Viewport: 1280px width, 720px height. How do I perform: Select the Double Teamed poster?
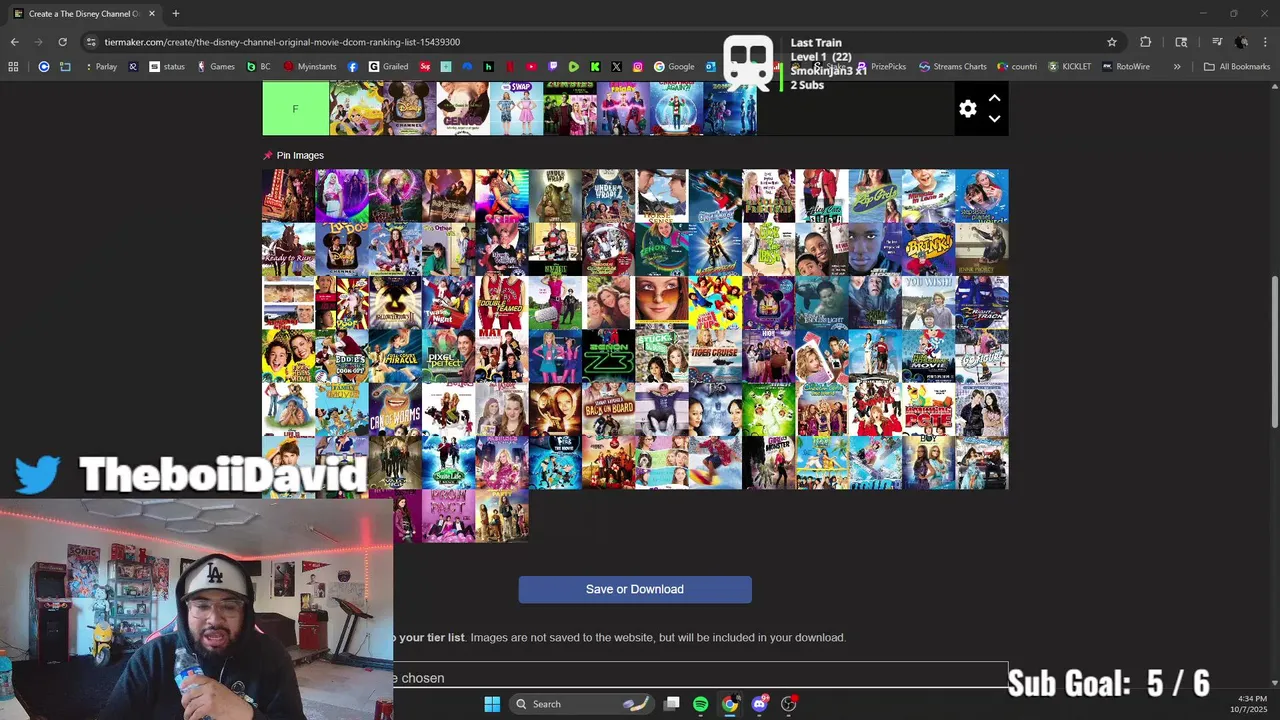pos(502,302)
